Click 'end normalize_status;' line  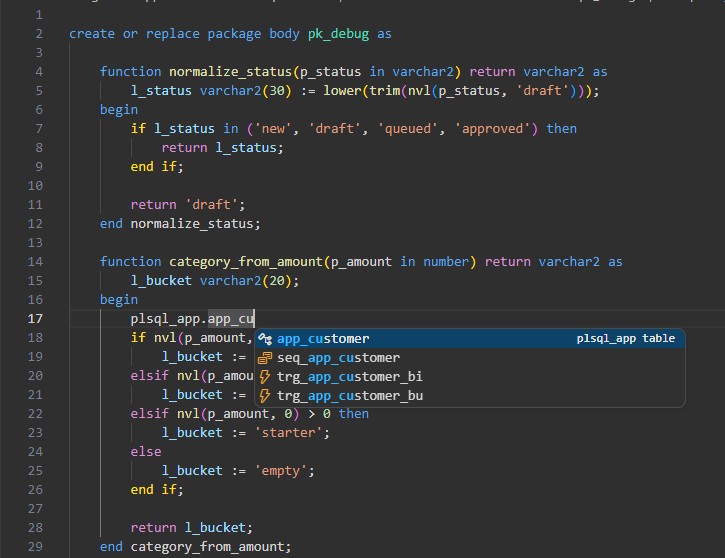(180, 224)
